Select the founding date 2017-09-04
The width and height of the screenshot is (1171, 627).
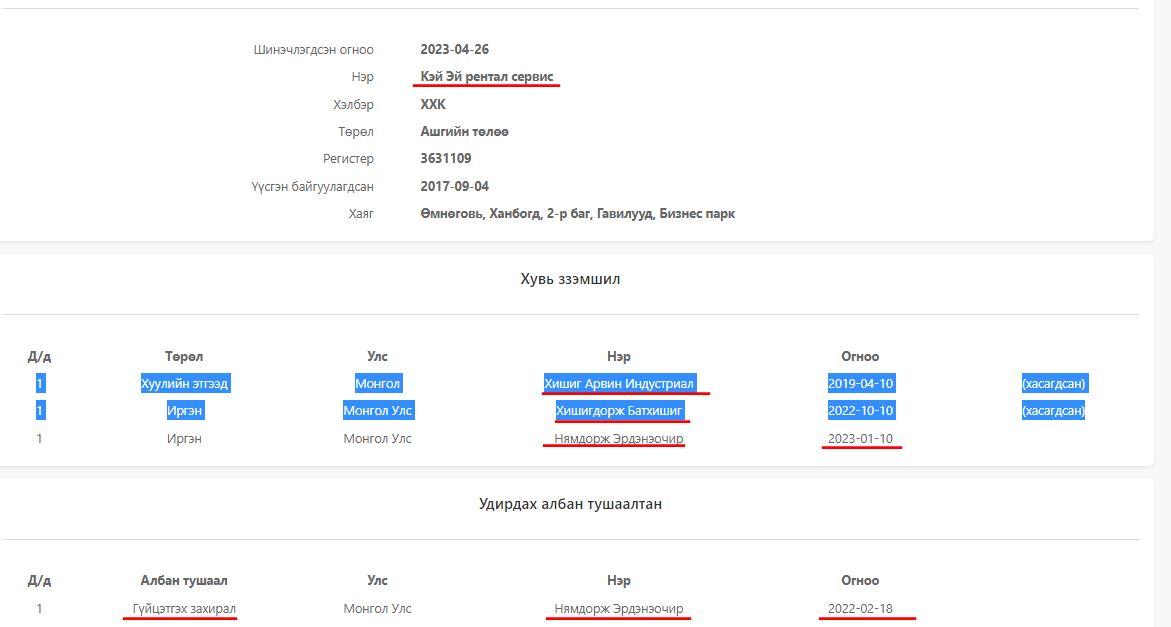point(455,186)
